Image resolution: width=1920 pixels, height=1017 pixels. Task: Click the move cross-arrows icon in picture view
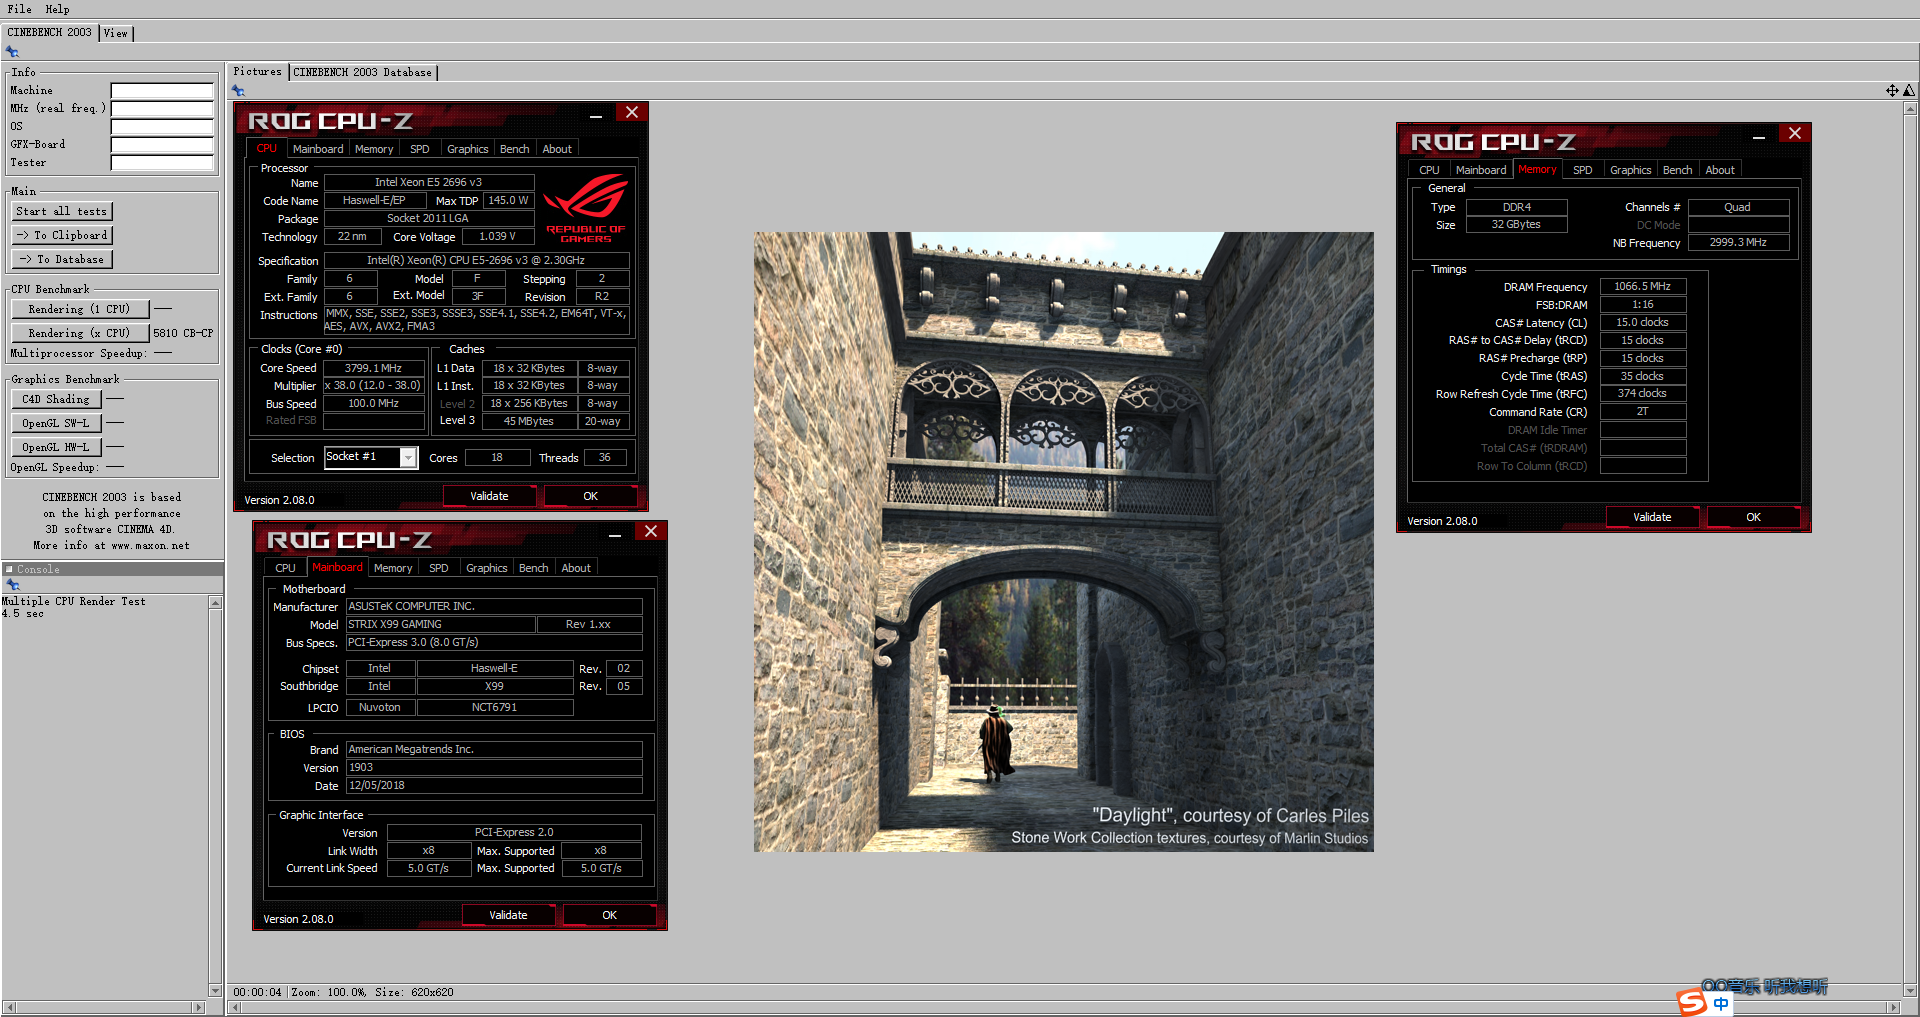(x=1892, y=91)
